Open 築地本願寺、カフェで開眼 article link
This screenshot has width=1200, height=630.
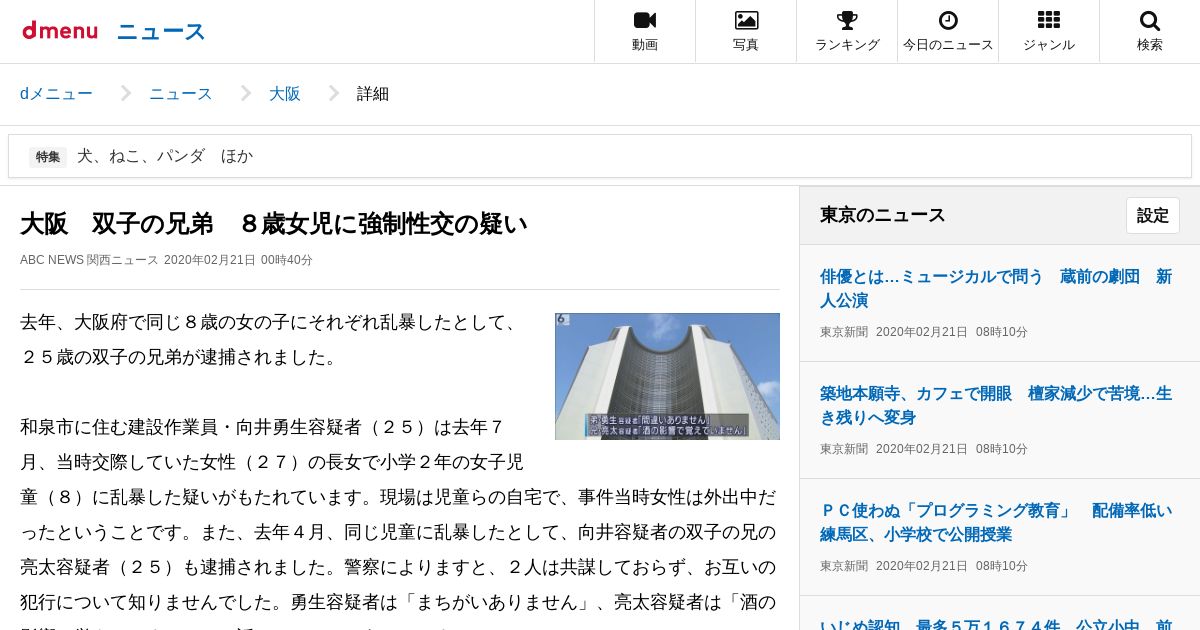click(996, 405)
